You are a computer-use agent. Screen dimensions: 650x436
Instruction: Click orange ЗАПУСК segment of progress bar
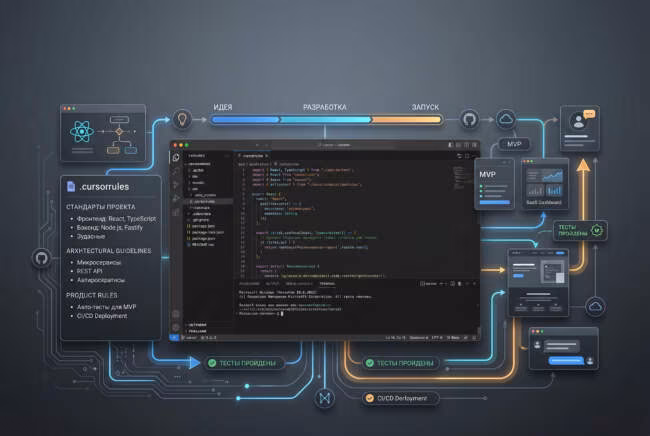coord(407,120)
